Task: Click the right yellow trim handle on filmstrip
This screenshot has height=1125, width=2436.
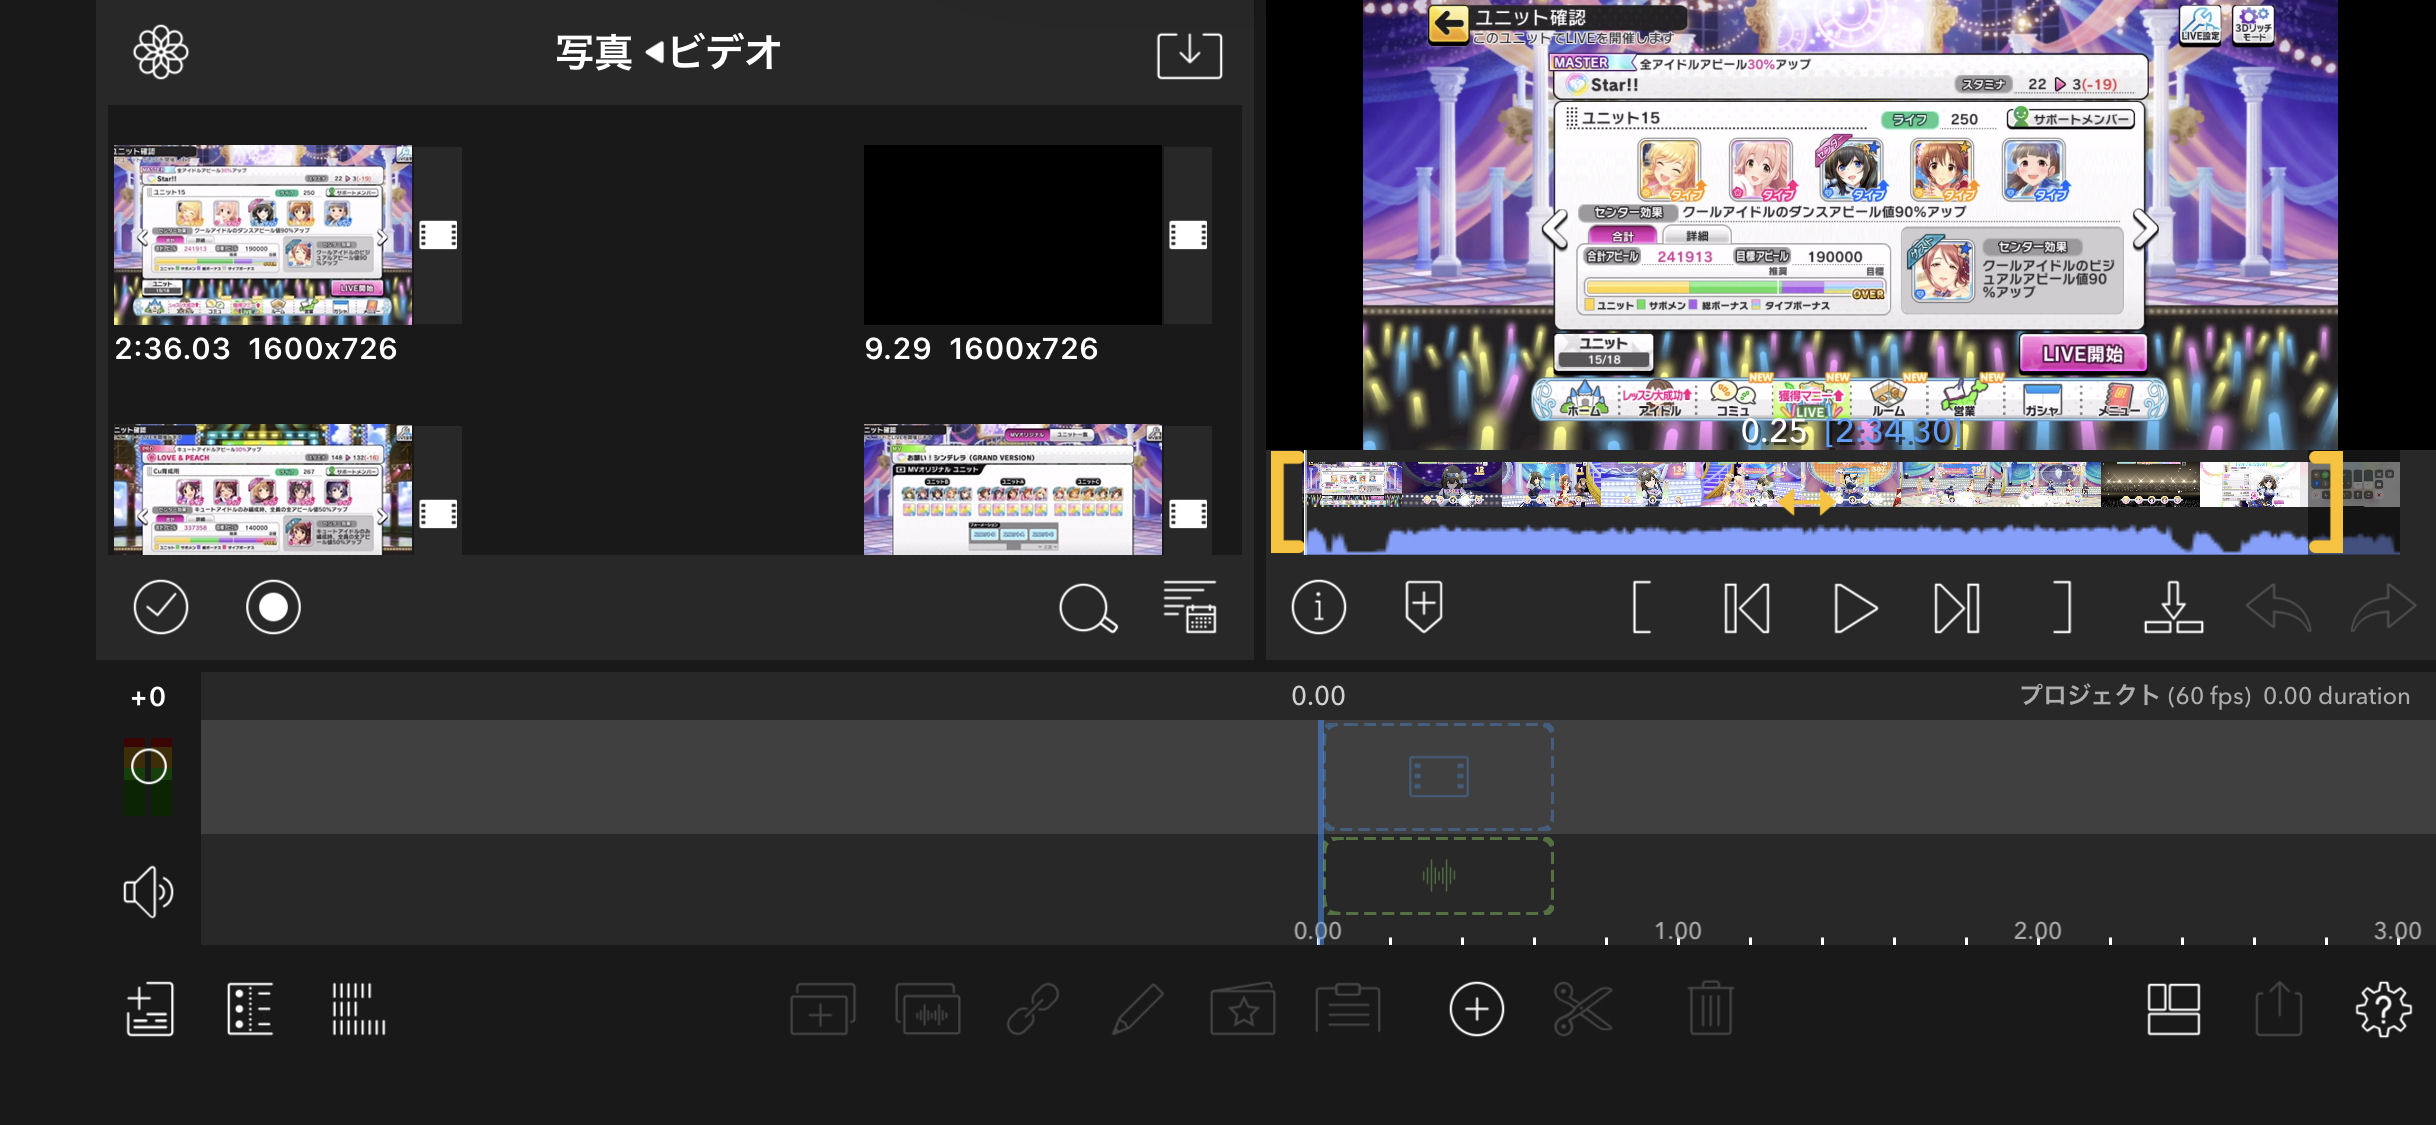Action: click(x=2326, y=502)
